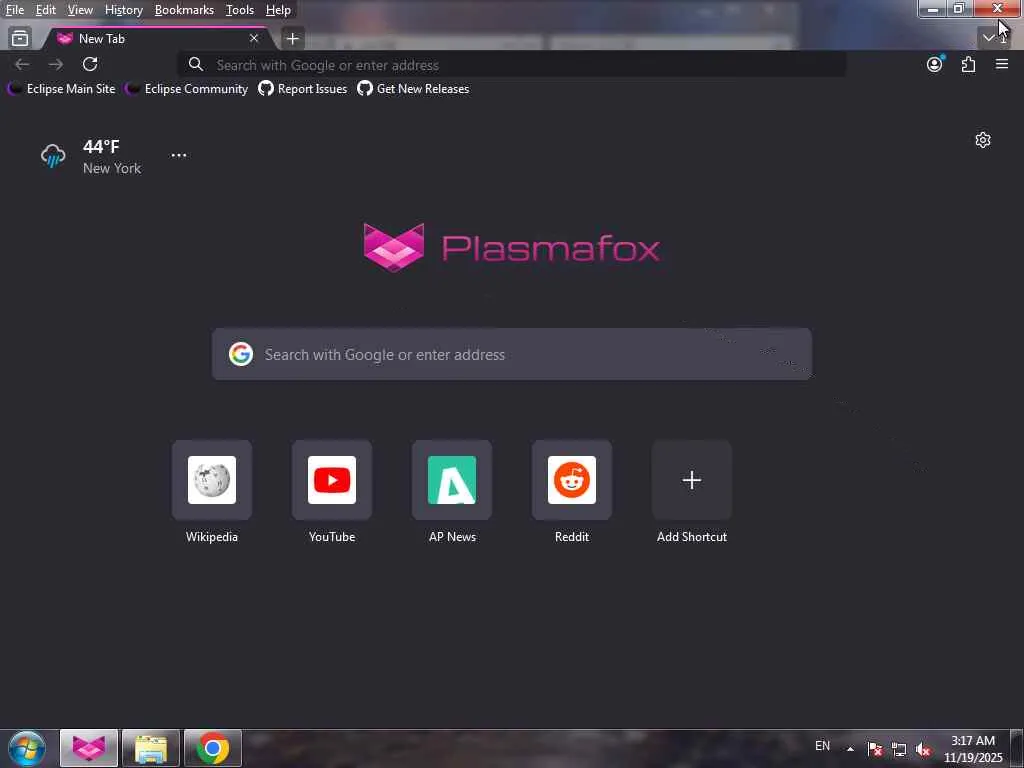Open Report Issues bookmark
1024x768 pixels.
[303, 89]
